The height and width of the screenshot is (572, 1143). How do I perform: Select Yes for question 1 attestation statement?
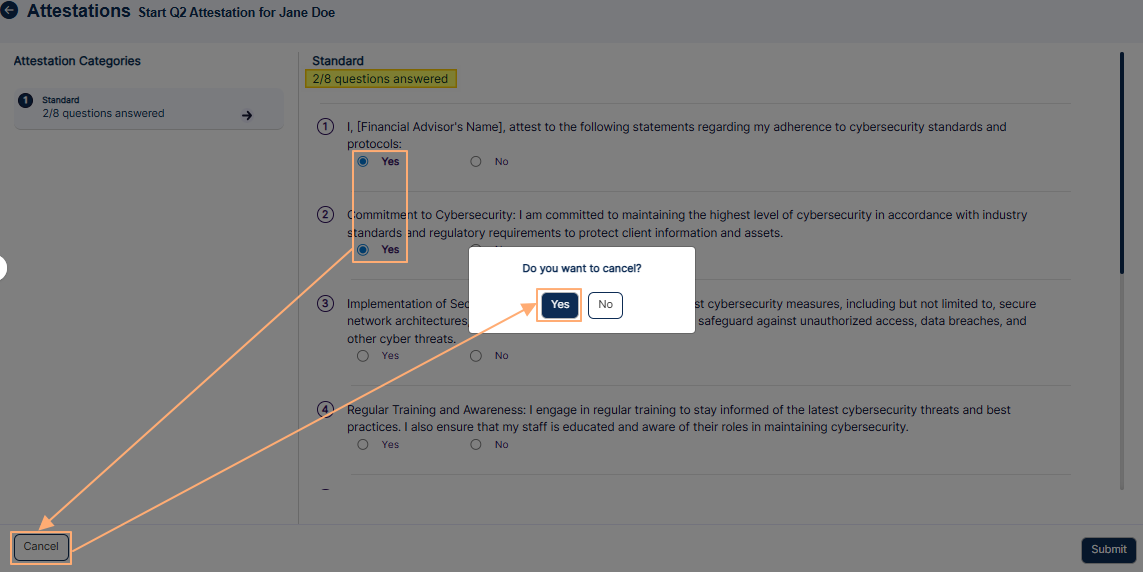pos(363,161)
